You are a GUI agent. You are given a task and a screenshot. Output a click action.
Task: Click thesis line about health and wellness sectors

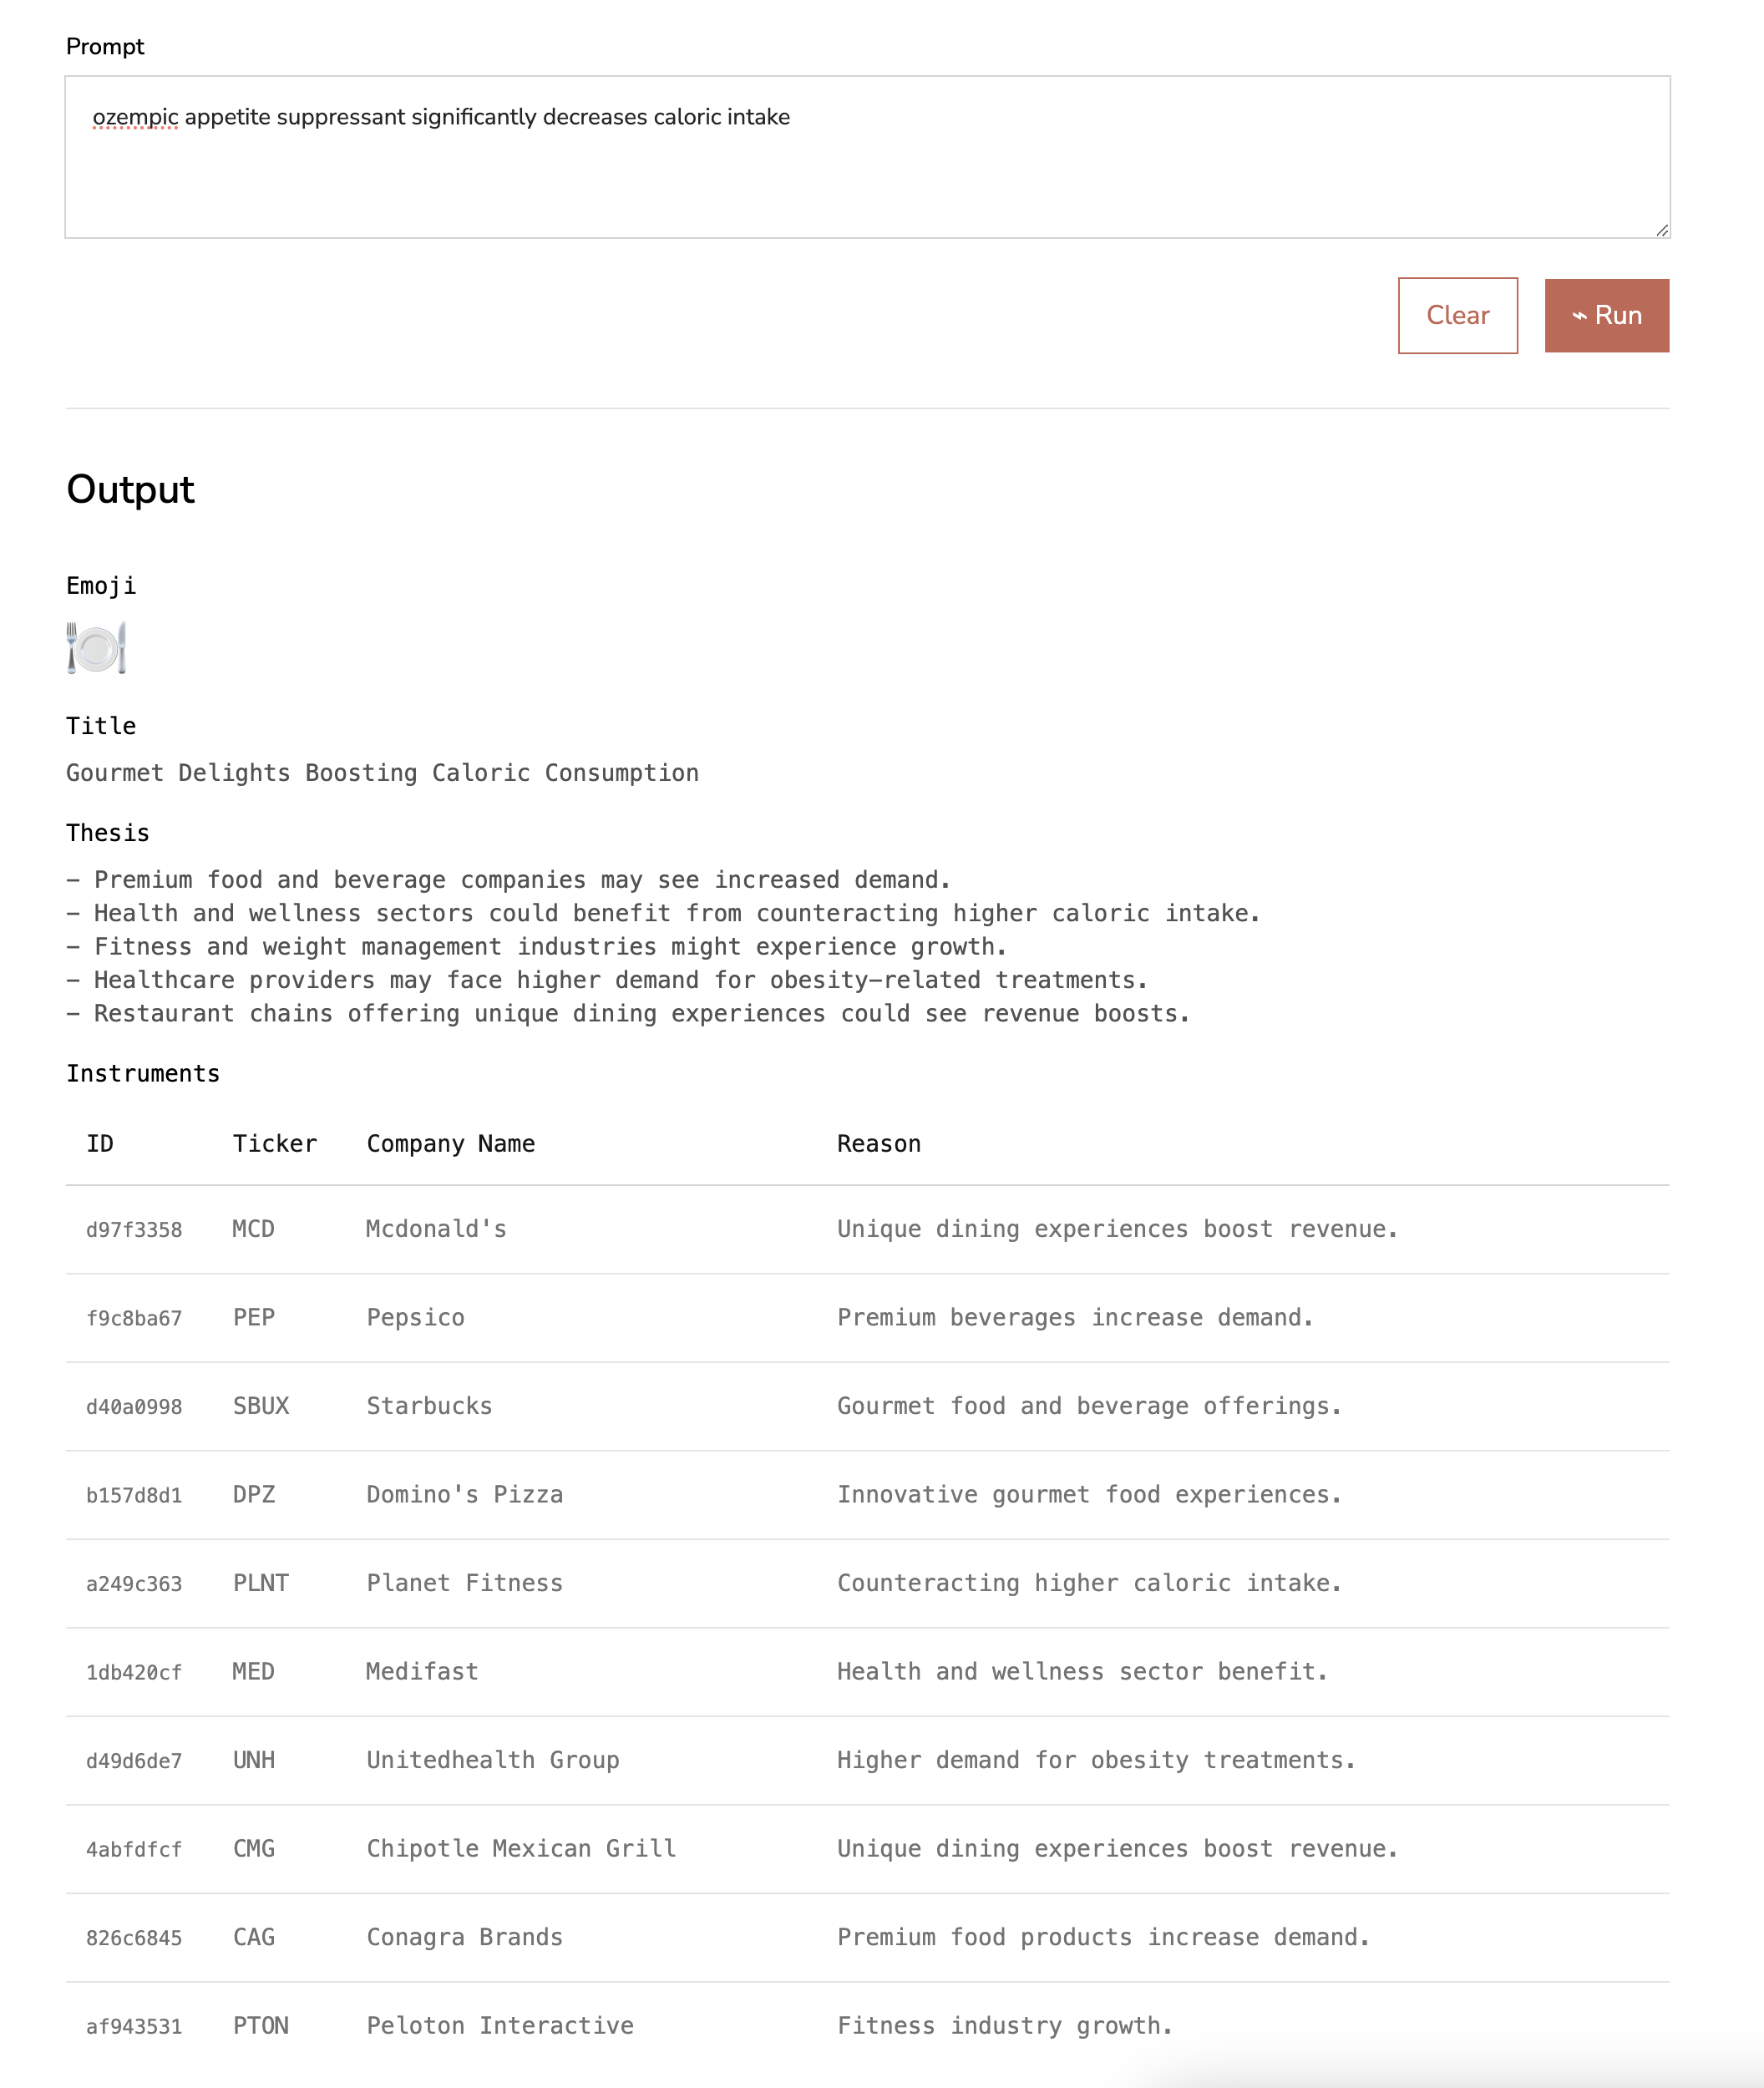click(x=663, y=913)
